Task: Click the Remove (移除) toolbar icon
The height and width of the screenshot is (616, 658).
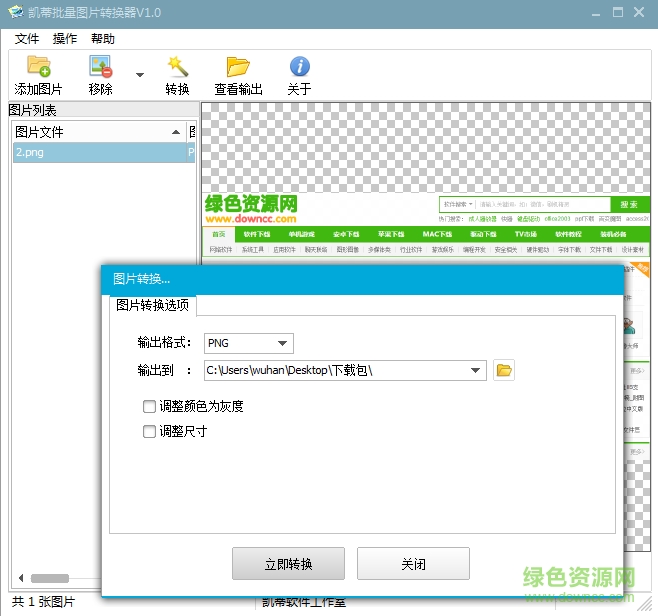Action: 101,68
